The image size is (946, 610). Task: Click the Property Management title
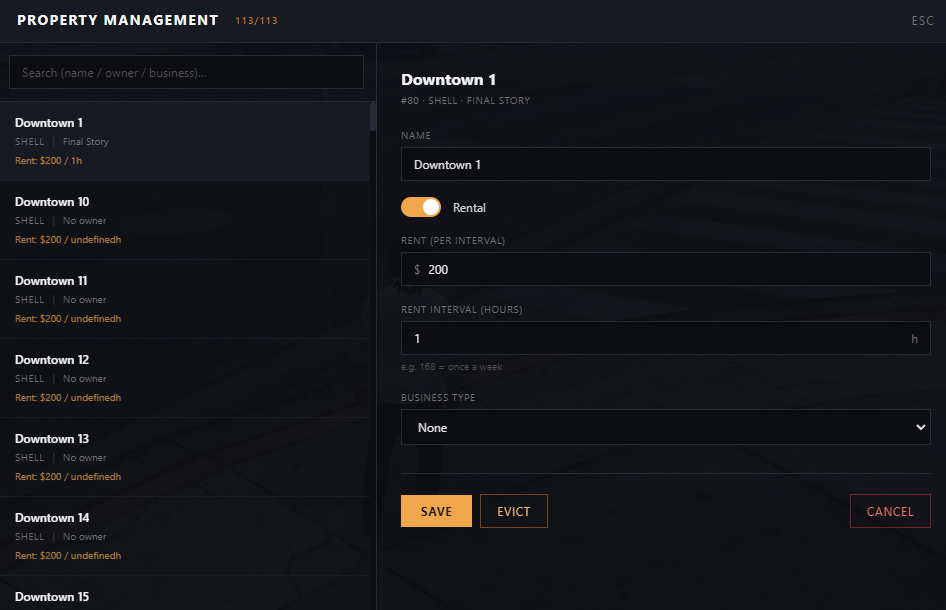pos(118,21)
